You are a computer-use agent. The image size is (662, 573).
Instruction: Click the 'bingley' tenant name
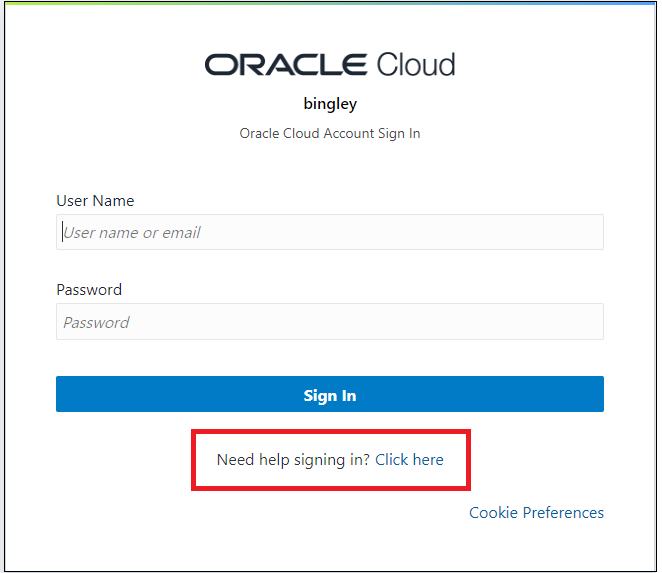(x=330, y=103)
